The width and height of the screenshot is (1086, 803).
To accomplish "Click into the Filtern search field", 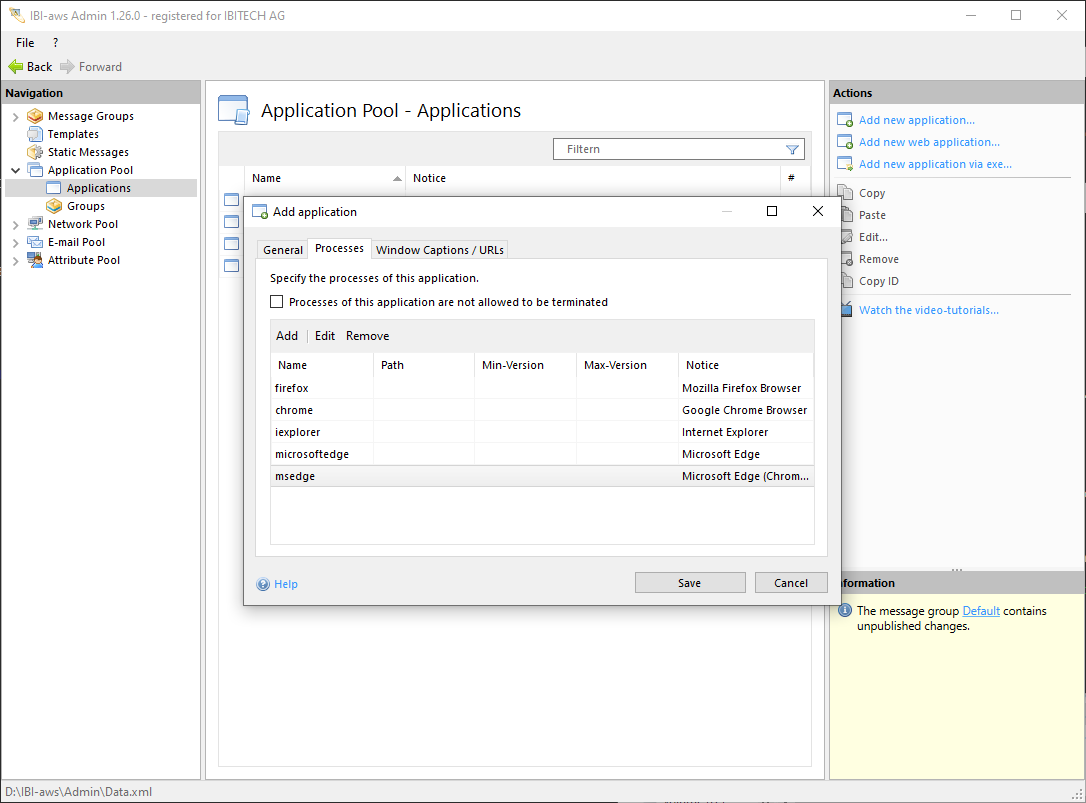I will (670, 149).
